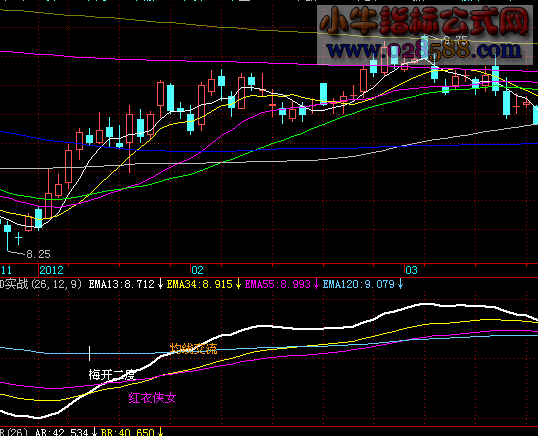
Task: Select the 03 month marker on the axis
Action: (411, 270)
